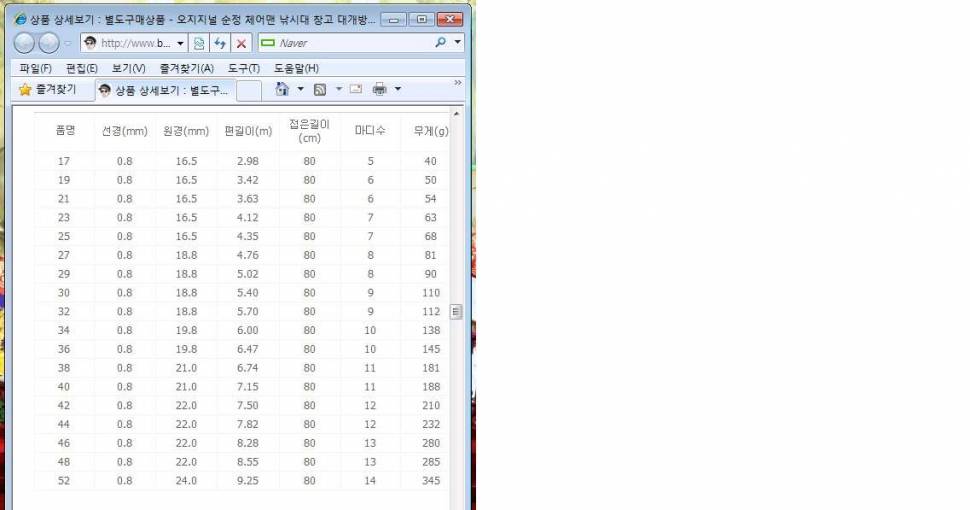Click the 345 weight value
Screen dimensions: 970x510
431,480
